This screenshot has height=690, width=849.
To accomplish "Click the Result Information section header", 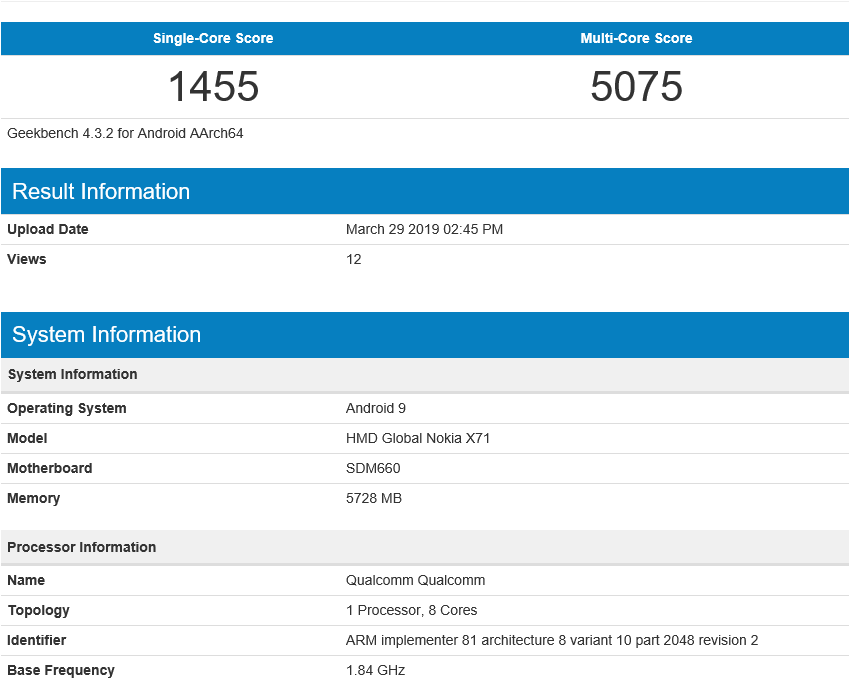I will pos(425,191).
